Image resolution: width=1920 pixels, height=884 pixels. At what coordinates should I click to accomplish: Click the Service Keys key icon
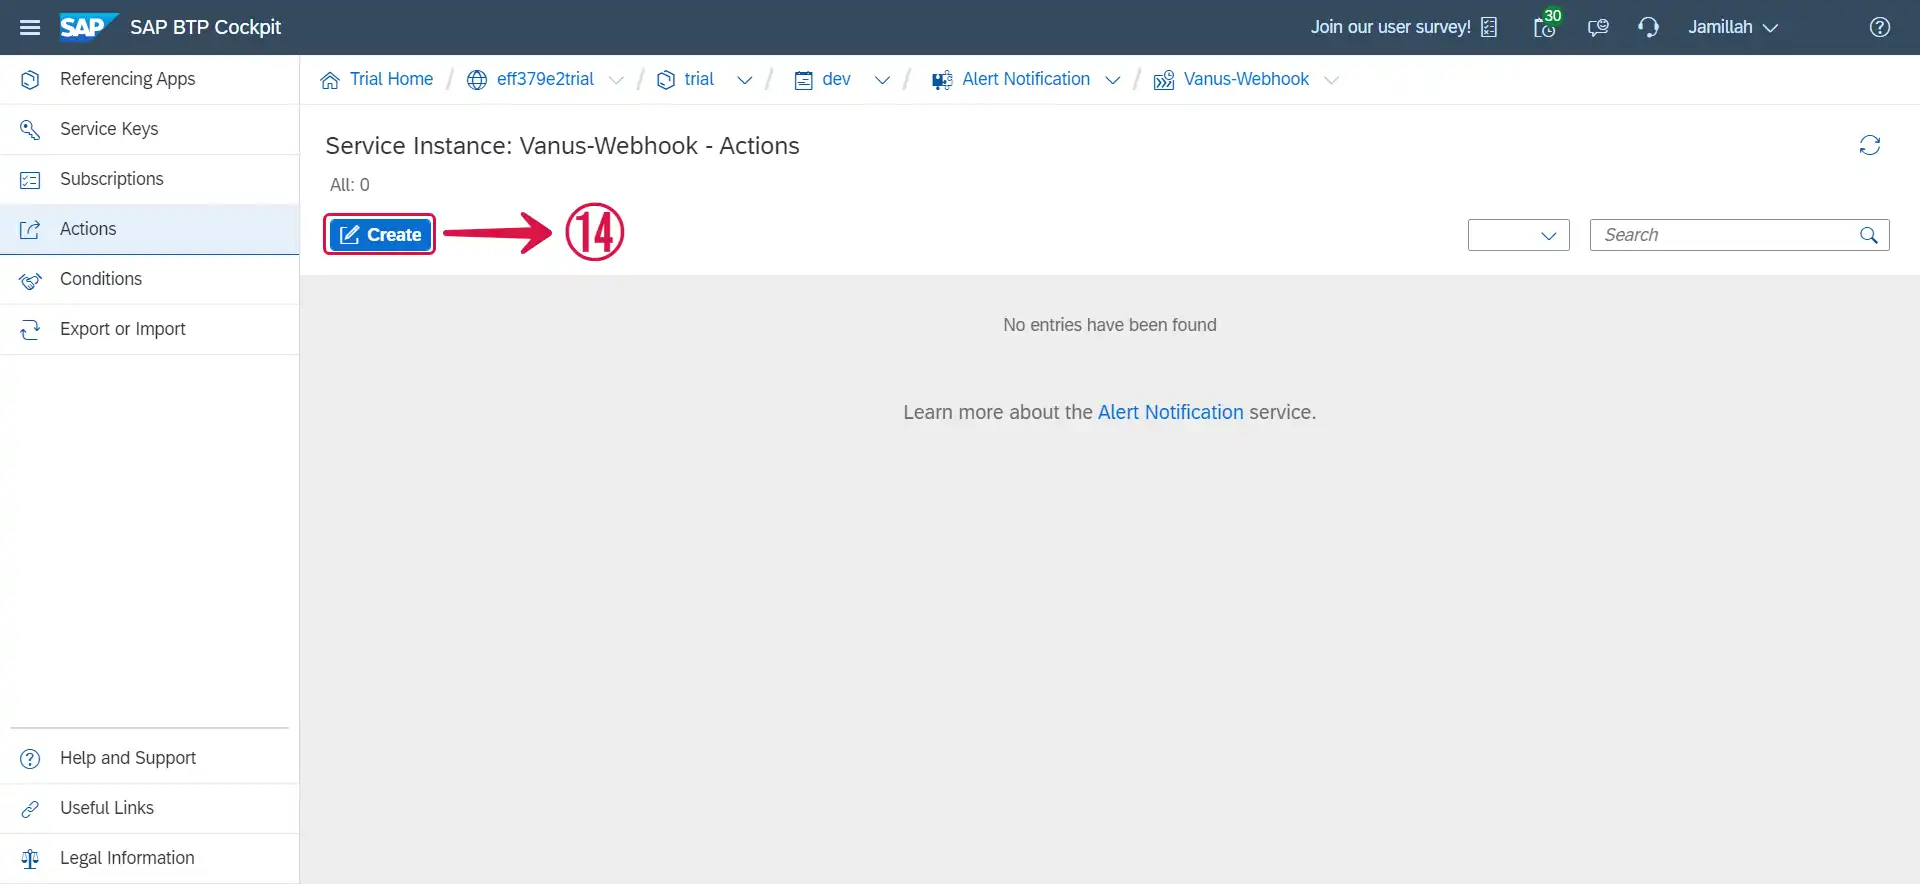coord(30,129)
